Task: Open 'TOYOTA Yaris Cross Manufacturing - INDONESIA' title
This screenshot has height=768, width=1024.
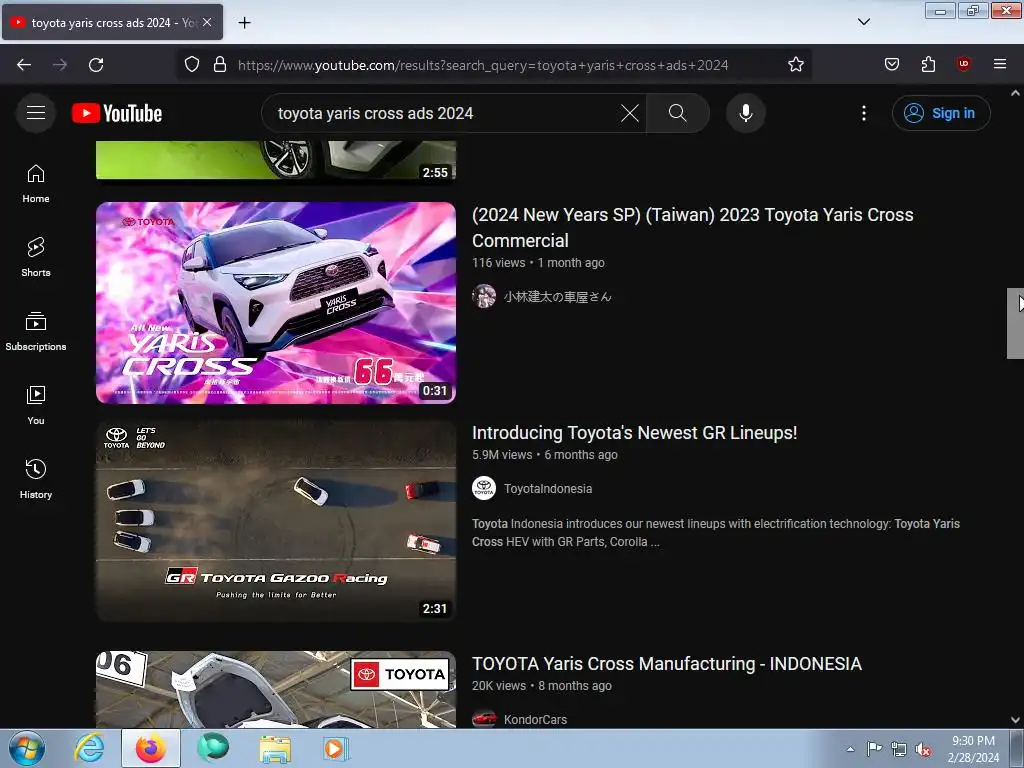Action: (x=667, y=664)
